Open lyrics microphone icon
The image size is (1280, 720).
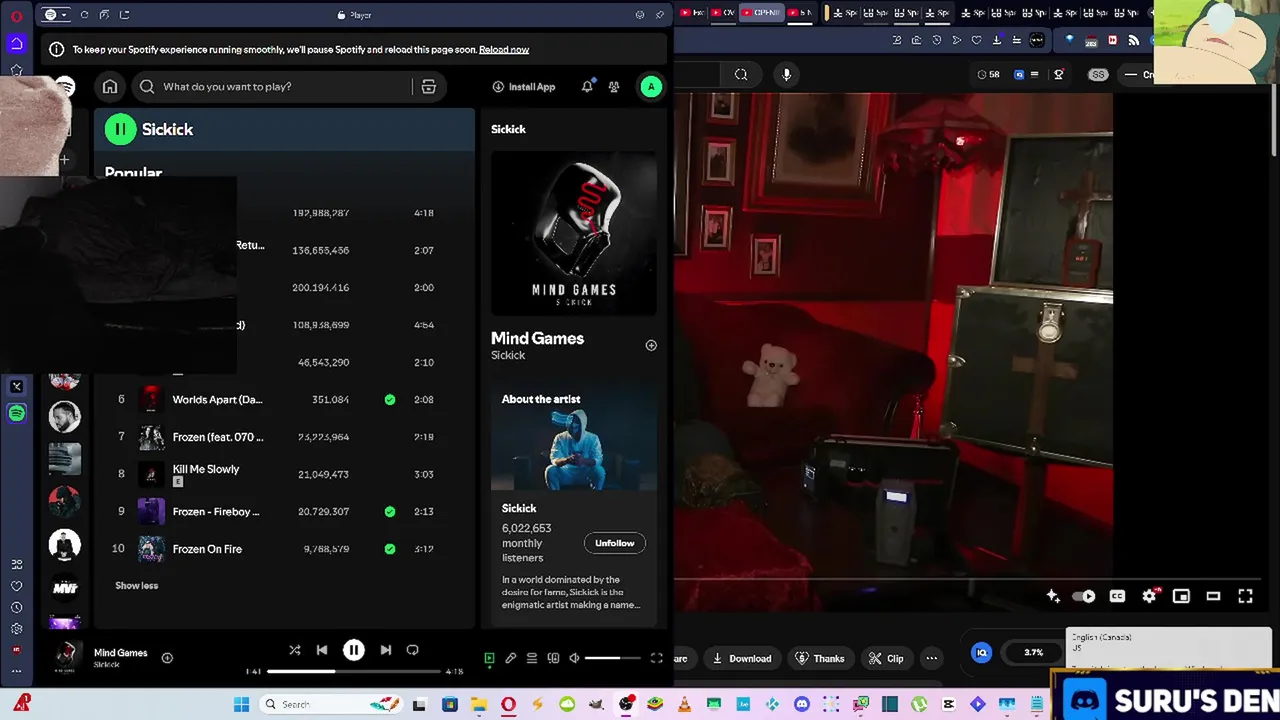(510, 658)
